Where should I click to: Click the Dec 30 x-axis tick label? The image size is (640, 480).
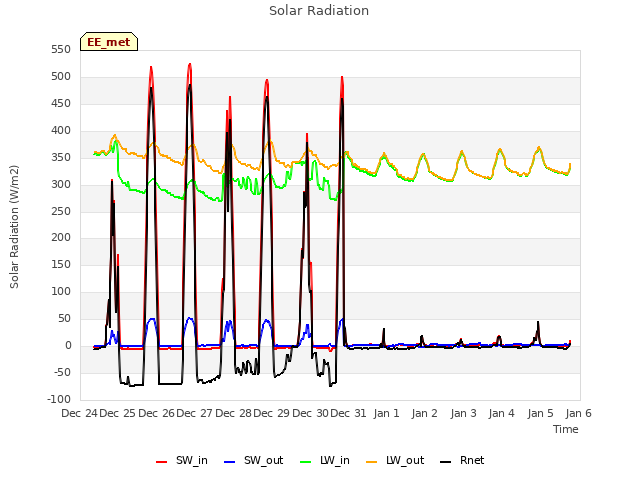[x=310, y=413]
